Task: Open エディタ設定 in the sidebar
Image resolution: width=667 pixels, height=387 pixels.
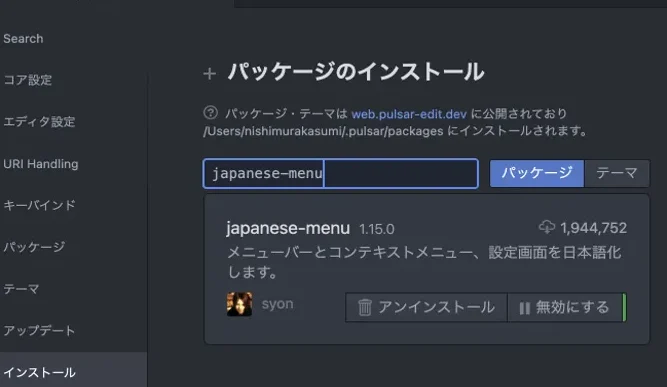Action: 39,122
